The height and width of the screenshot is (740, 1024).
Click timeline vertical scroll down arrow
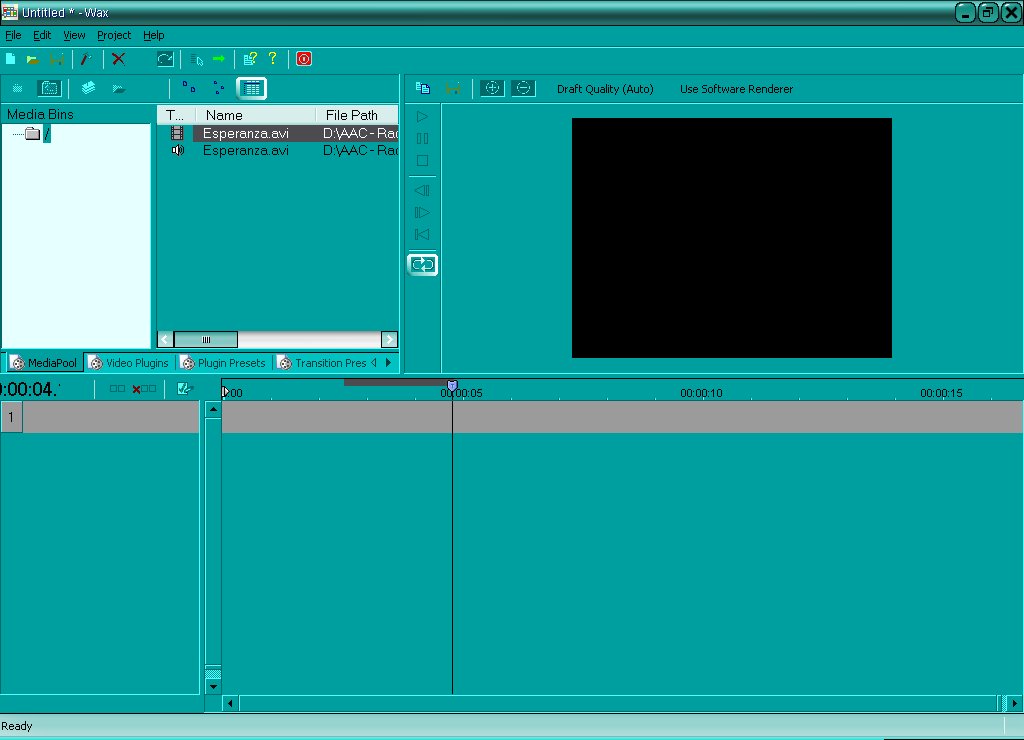213,686
